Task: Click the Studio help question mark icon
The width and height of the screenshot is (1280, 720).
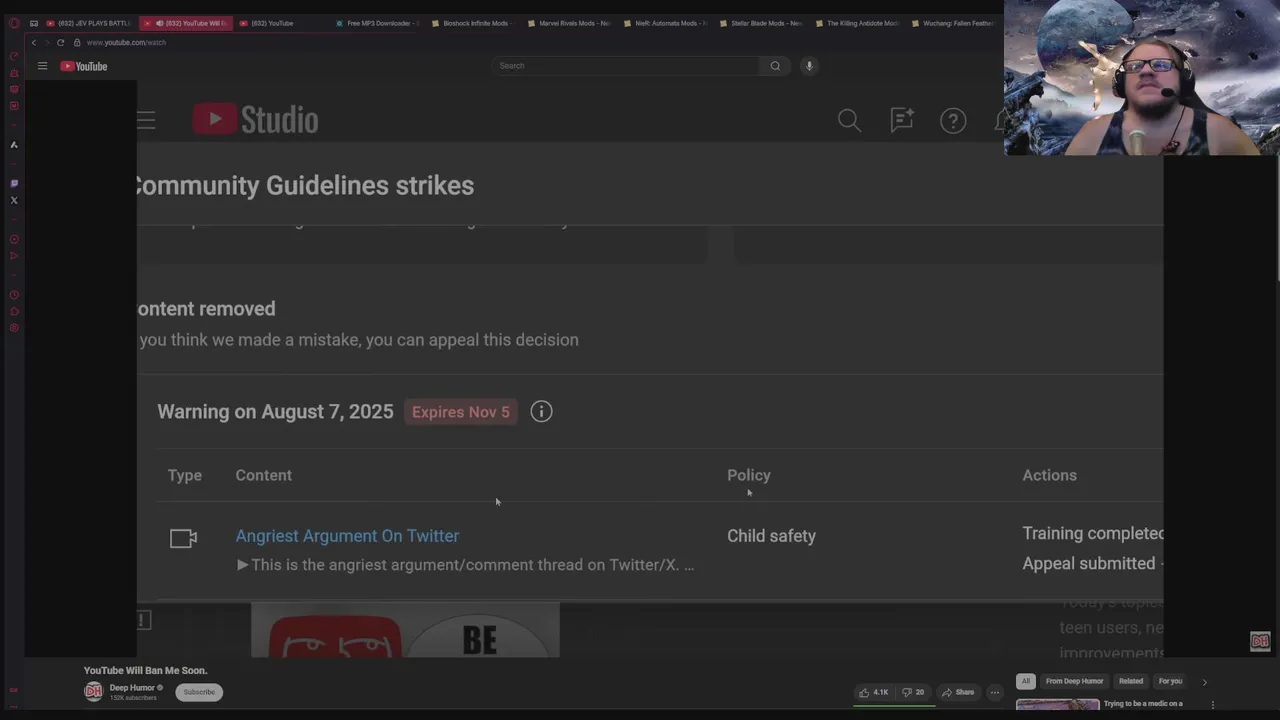Action: coord(953,120)
